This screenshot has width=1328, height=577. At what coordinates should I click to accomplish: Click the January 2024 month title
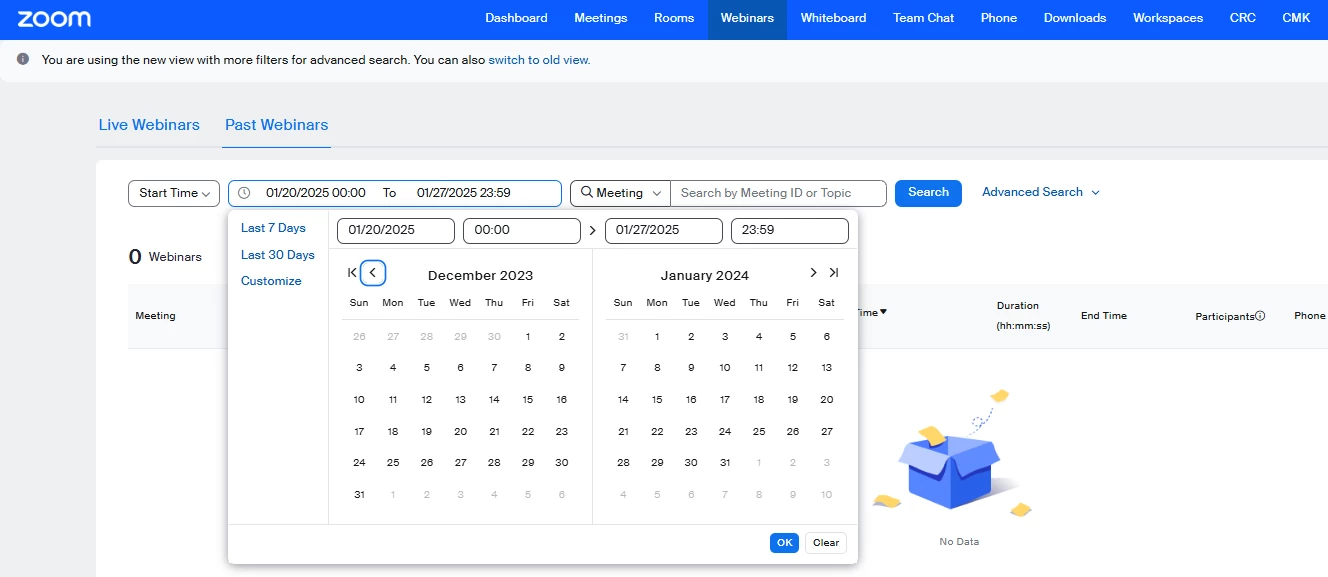click(705, 276)
